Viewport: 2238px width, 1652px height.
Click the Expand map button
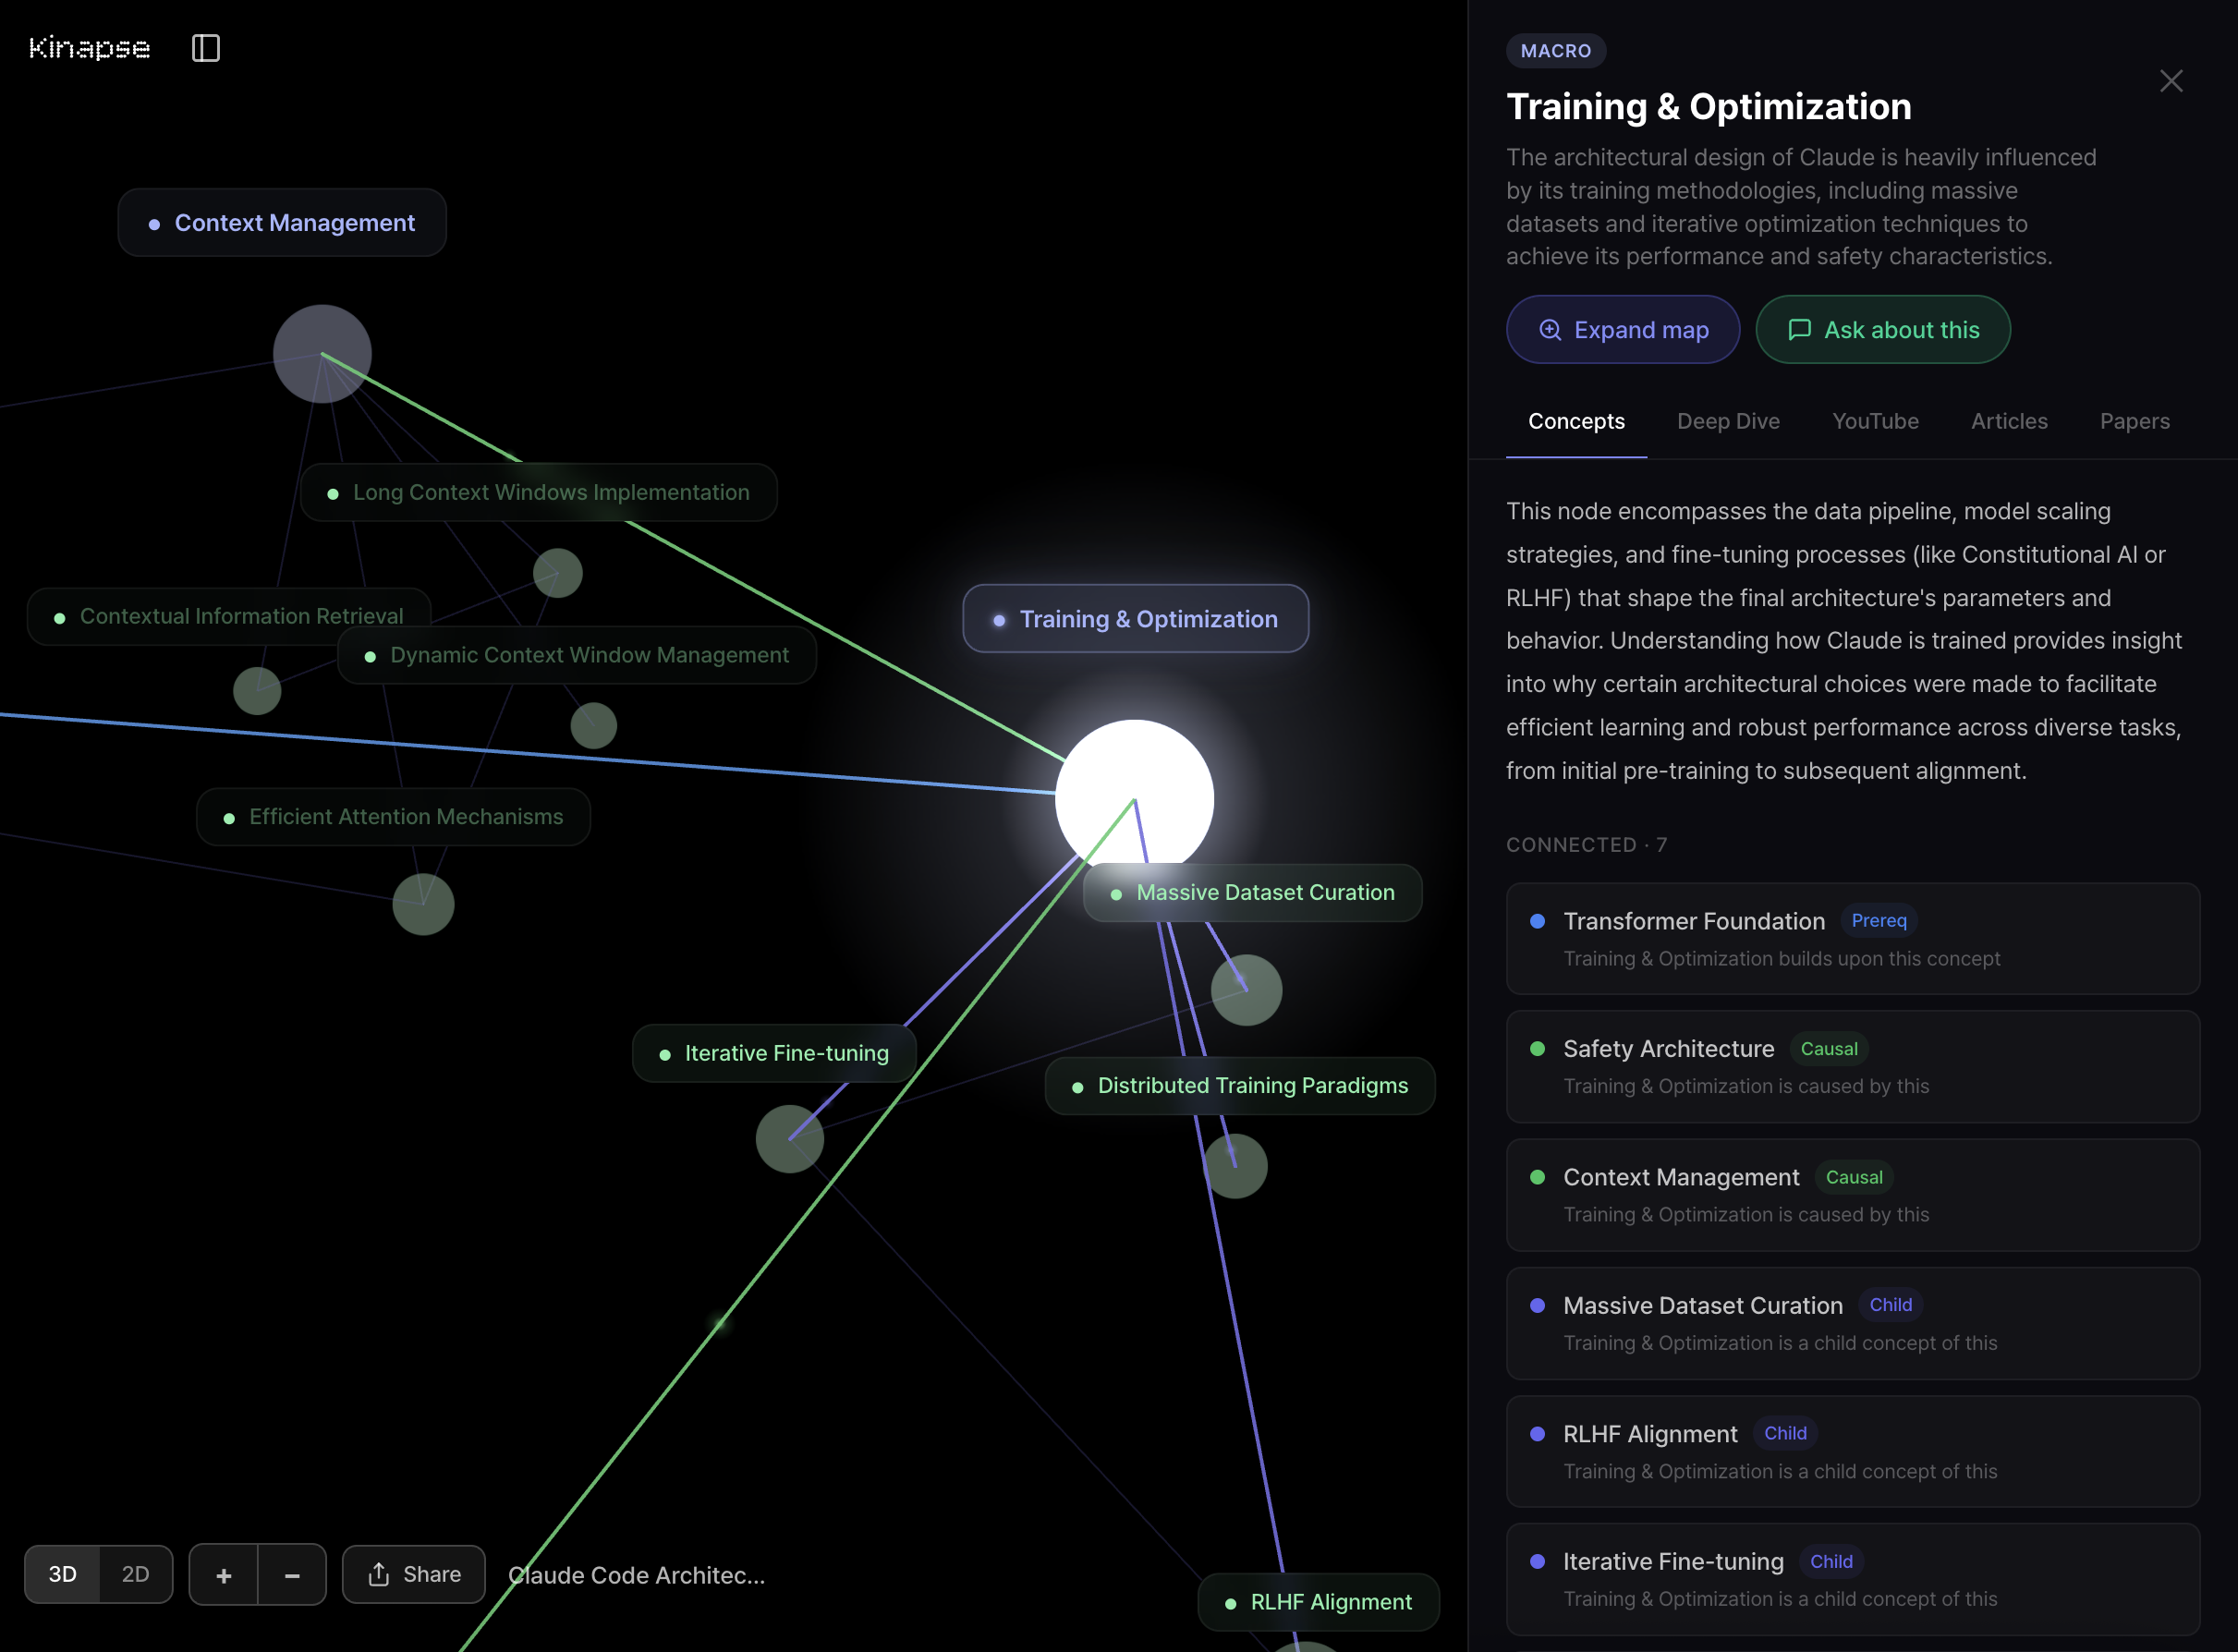coord(1622,329)
